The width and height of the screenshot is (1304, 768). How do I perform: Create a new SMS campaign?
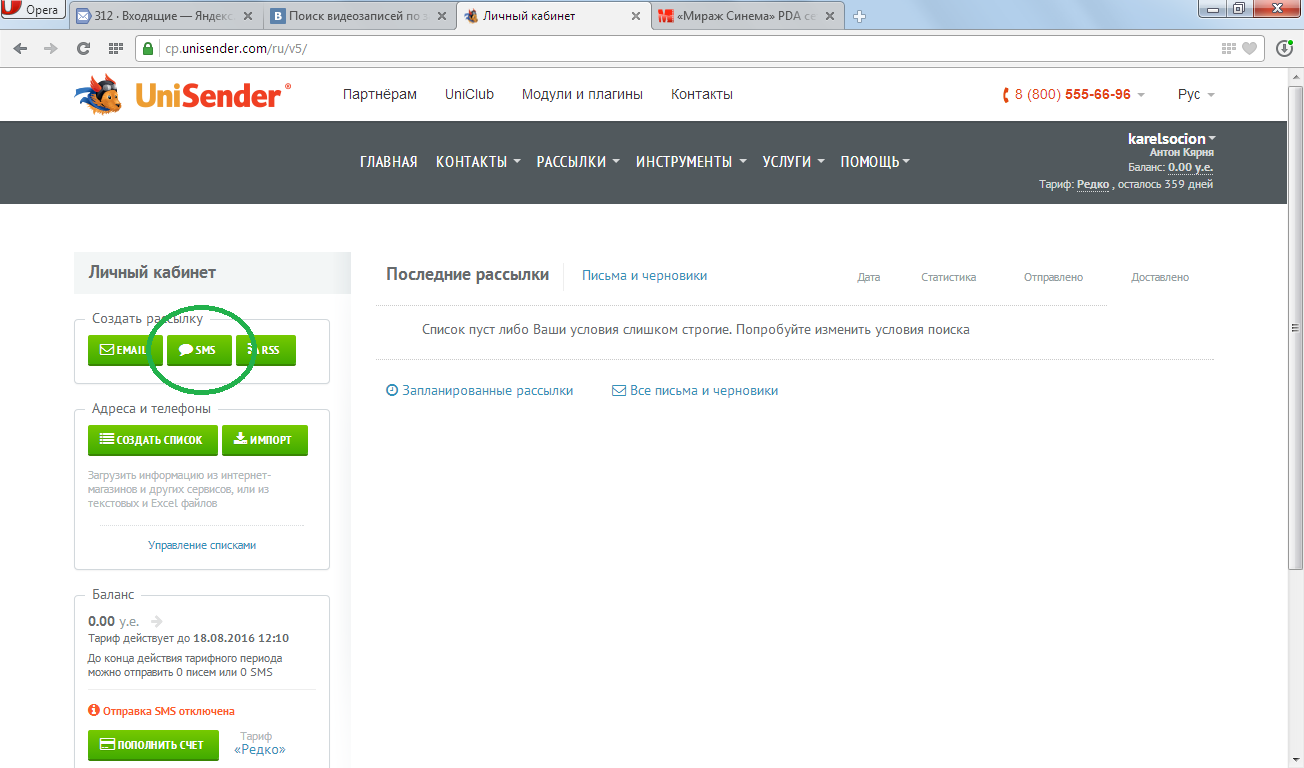(198, 350)
